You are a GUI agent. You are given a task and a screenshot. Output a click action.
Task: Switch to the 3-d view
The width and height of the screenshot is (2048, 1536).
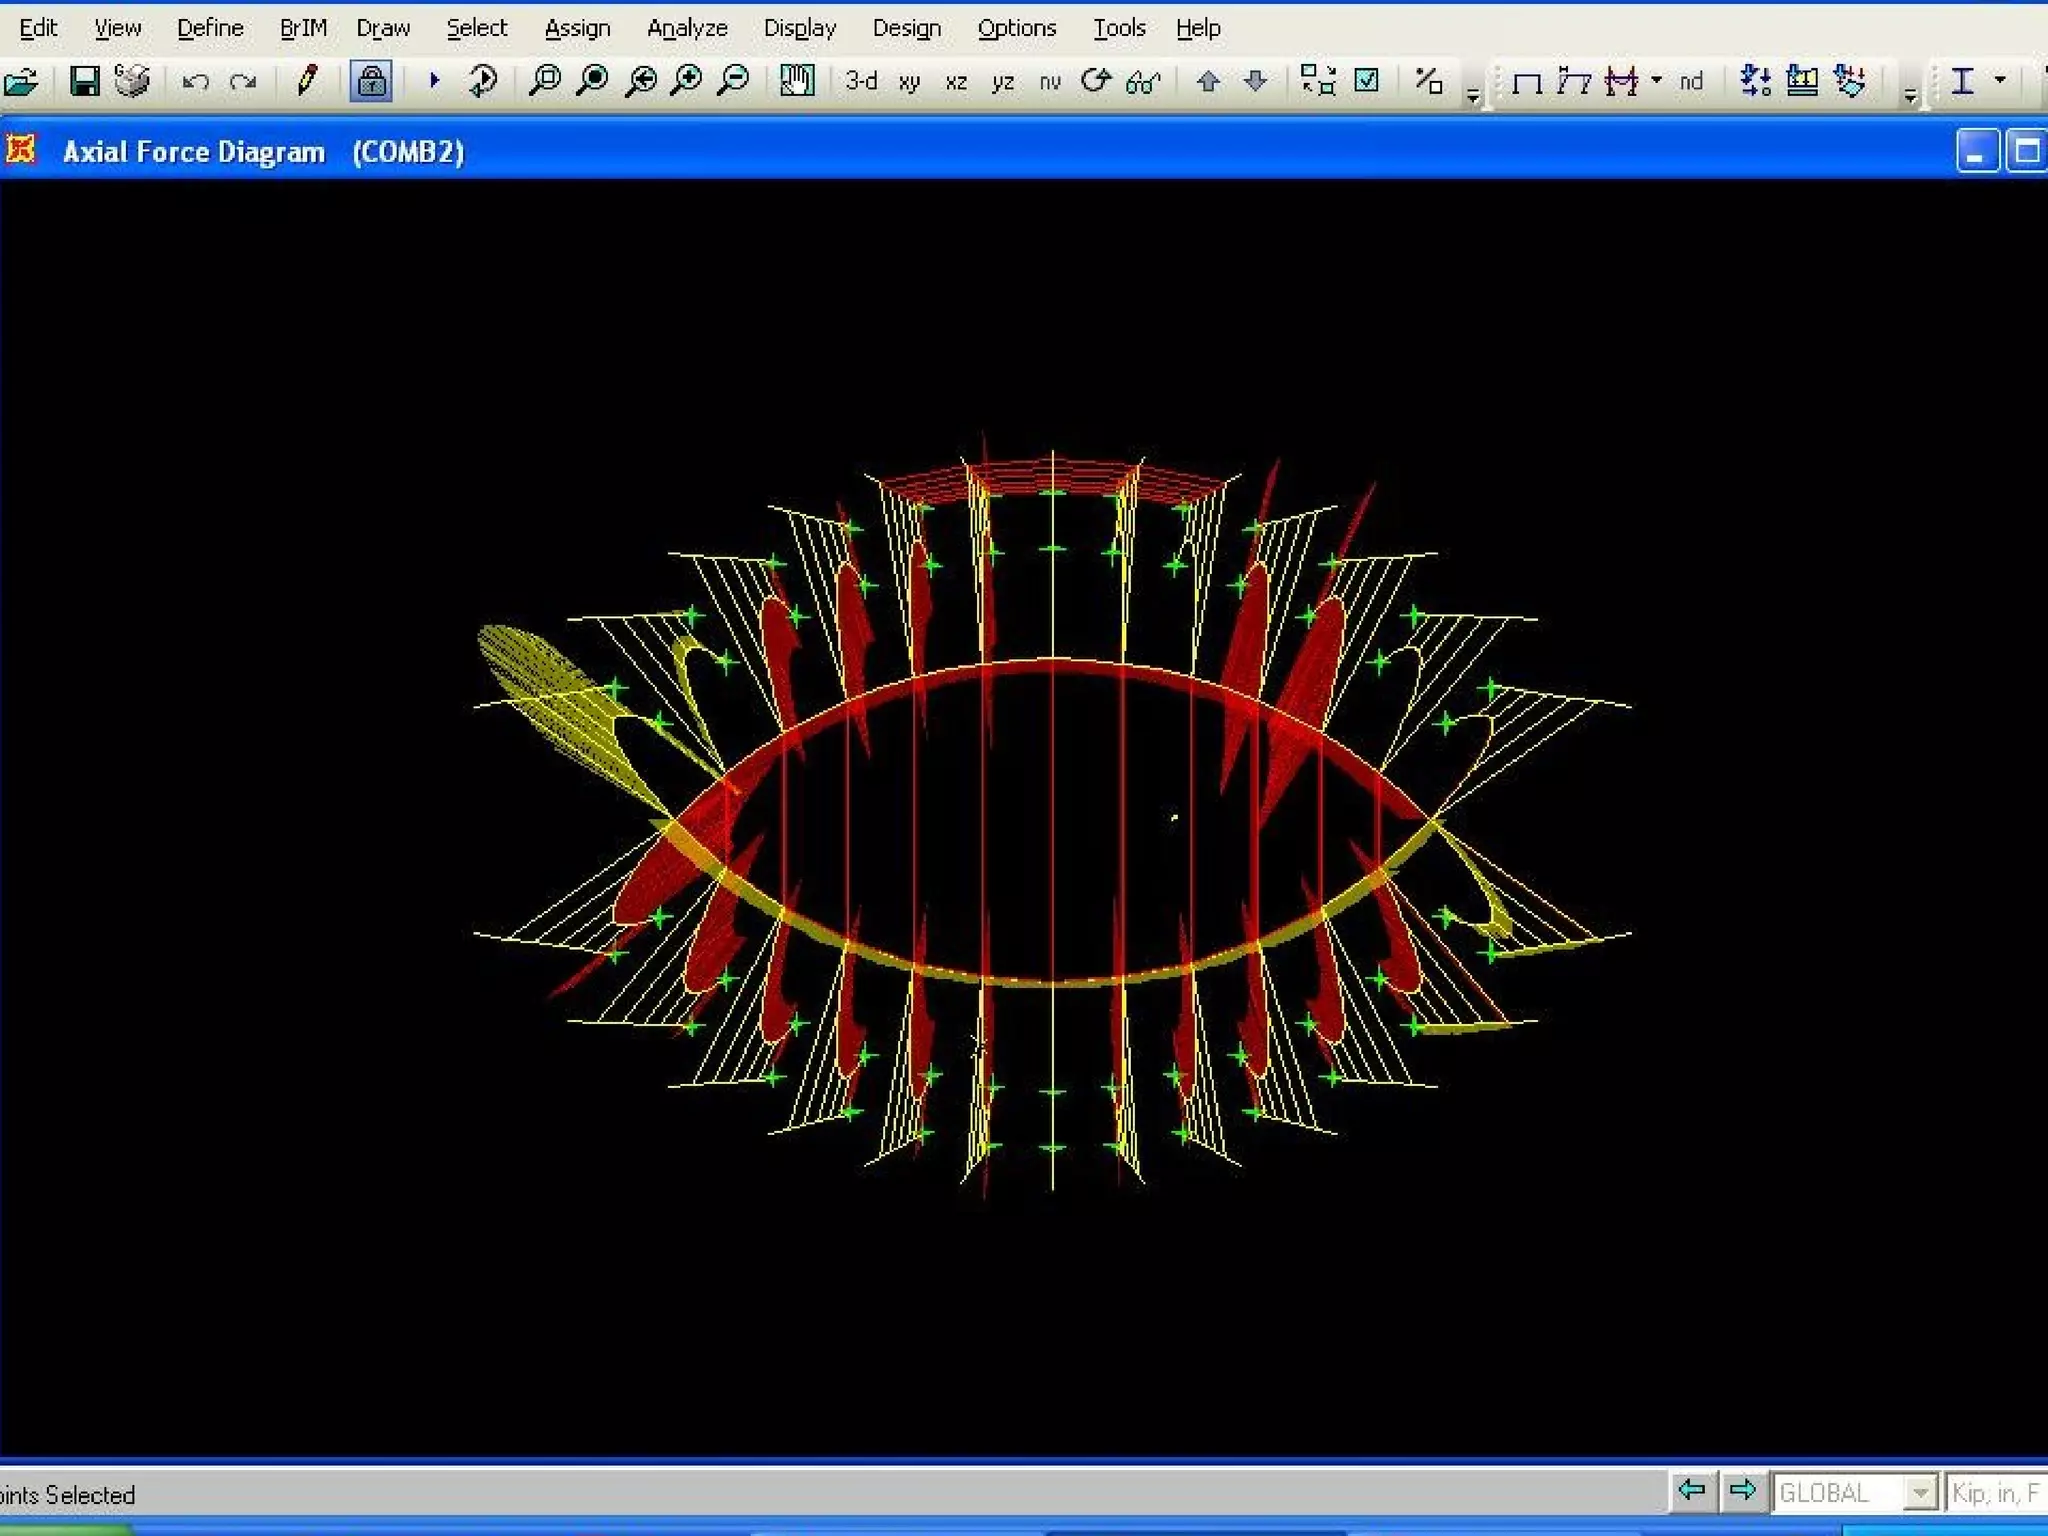pyautogui.click(x=860, y=81)
